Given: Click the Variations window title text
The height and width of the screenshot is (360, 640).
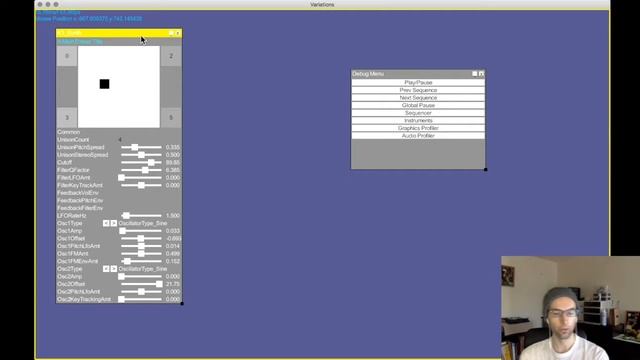Looking at the screenshot, I should 322,4.
